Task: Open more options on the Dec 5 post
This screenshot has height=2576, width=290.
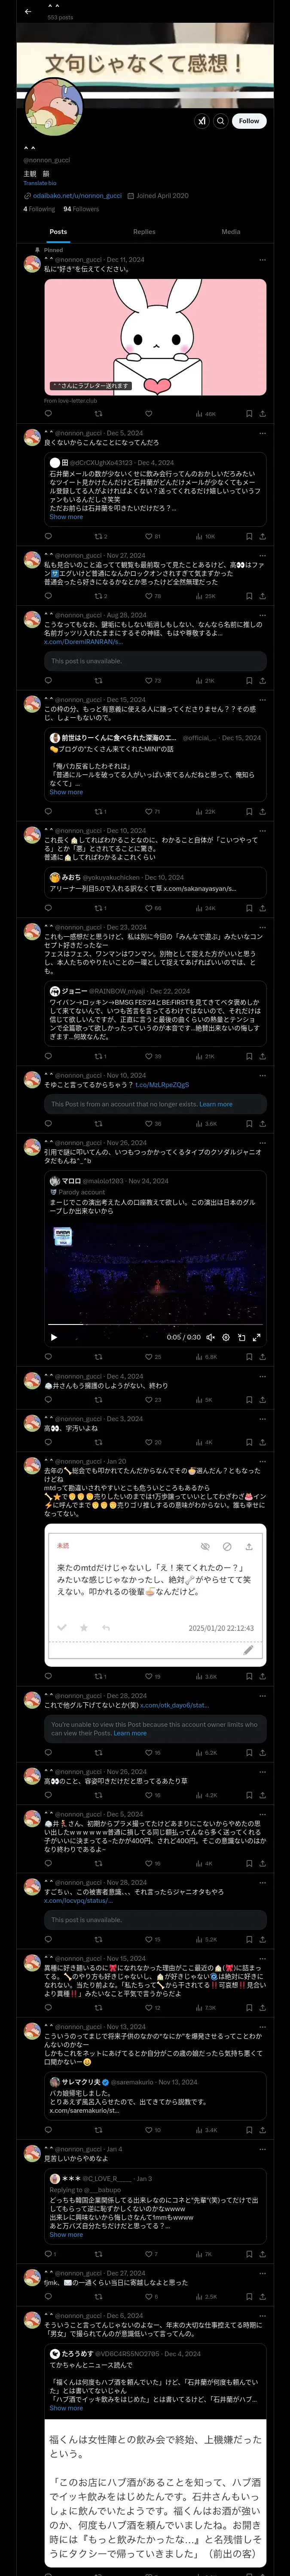Action: tap(263, 433)
